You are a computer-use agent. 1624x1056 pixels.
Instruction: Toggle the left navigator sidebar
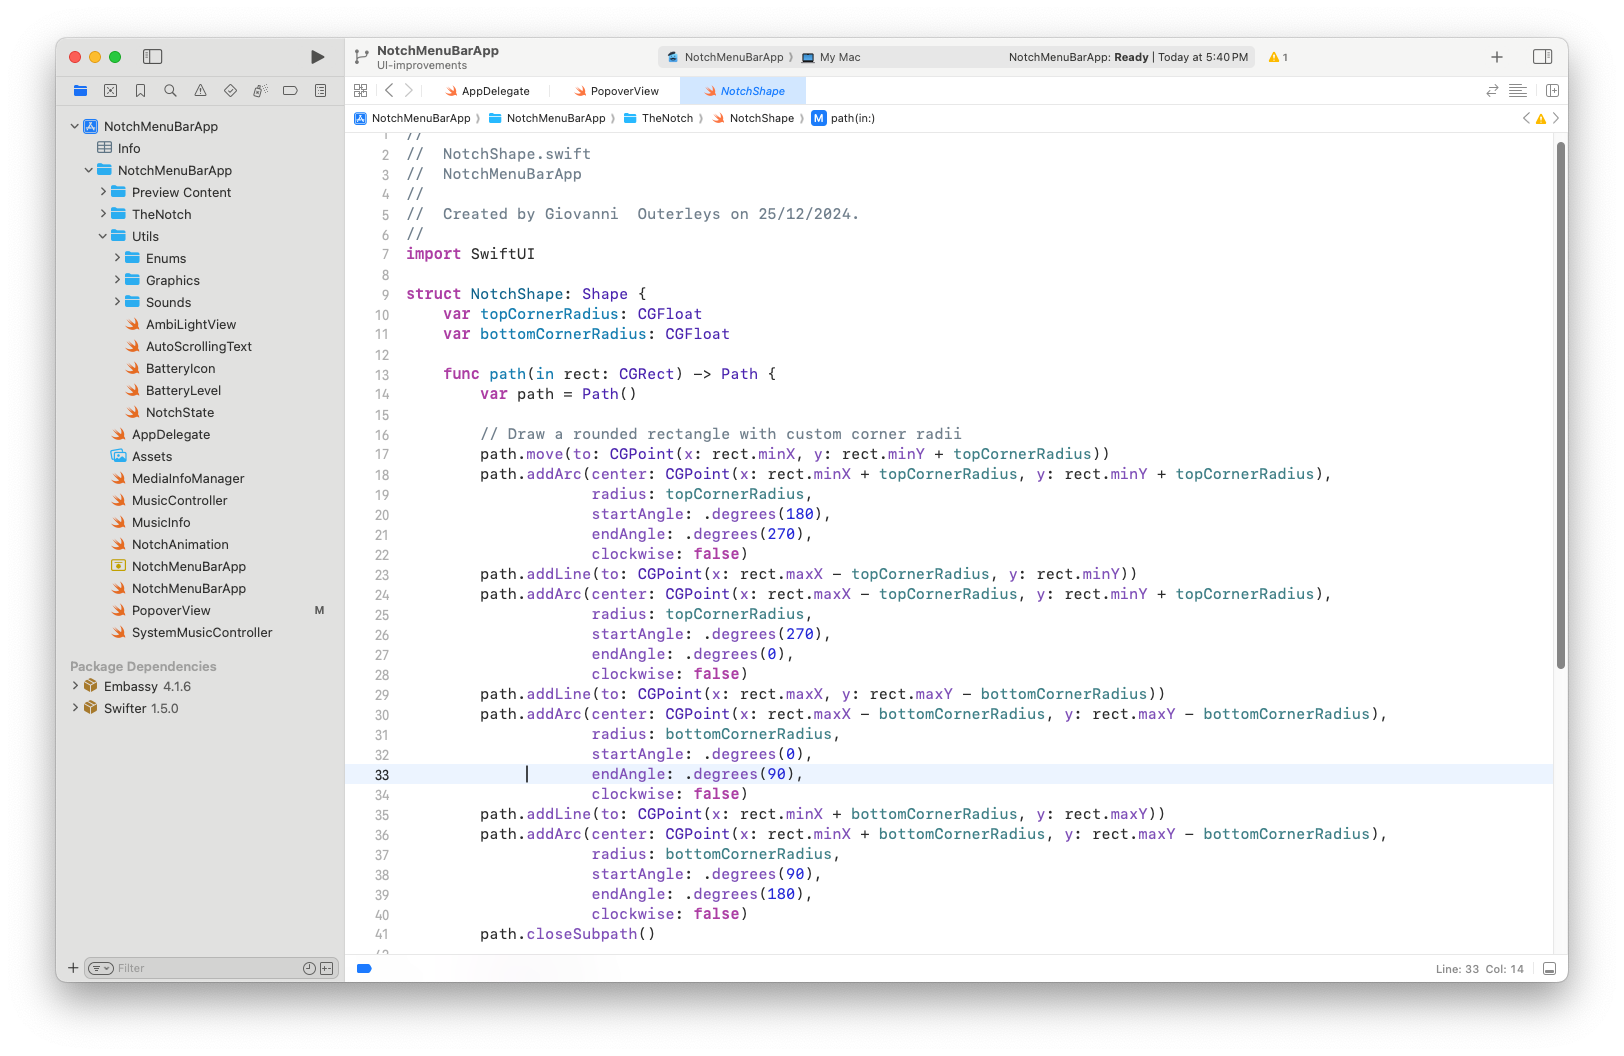(x=153, y=57)
